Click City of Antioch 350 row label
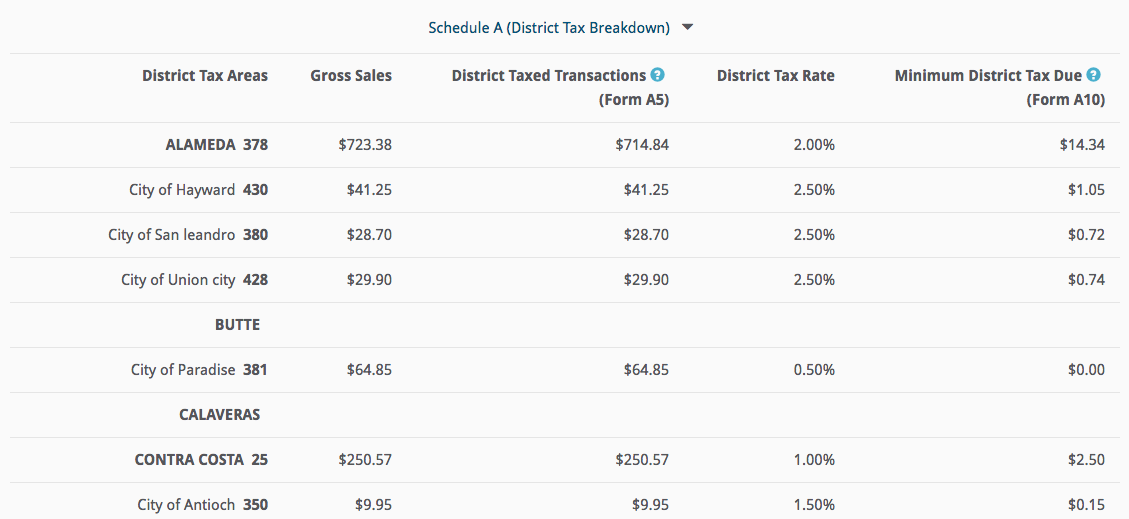The height and width of the screenshot is (519, 1129). 202,505
